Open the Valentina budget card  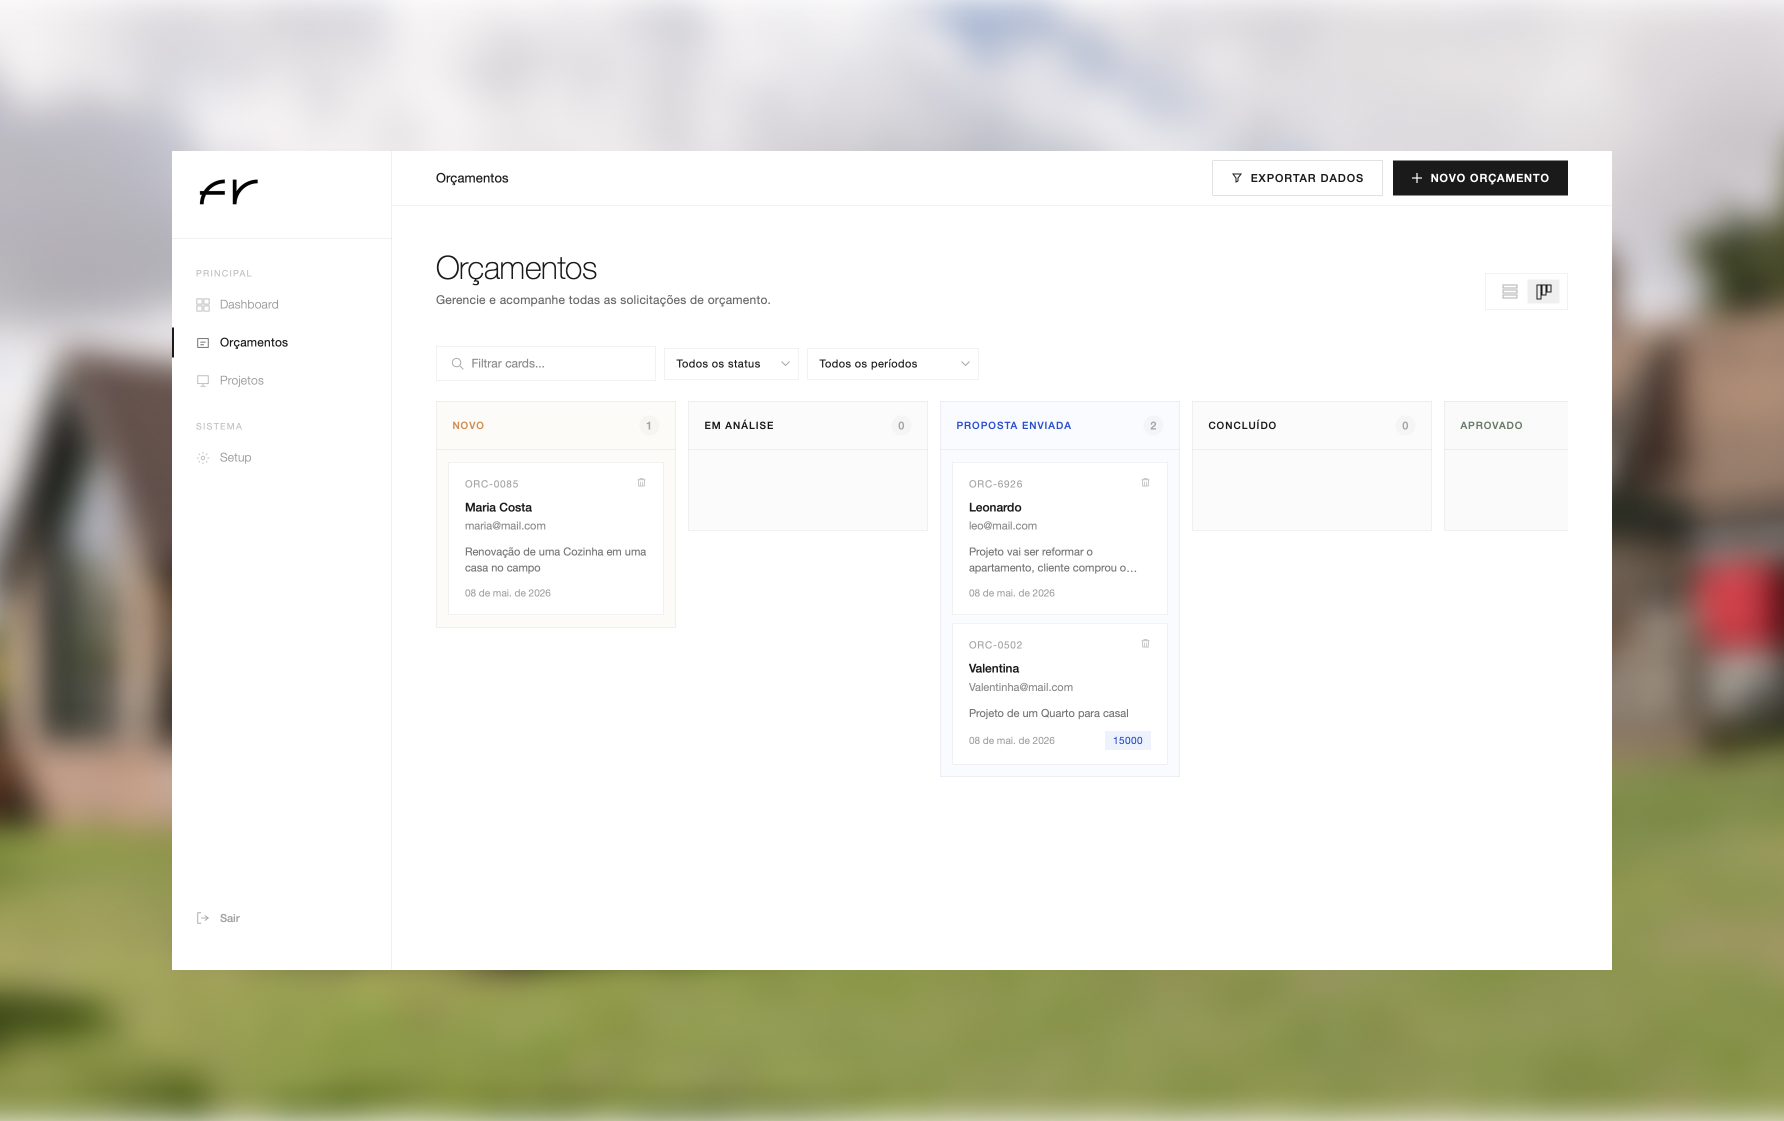(1060, 694)
